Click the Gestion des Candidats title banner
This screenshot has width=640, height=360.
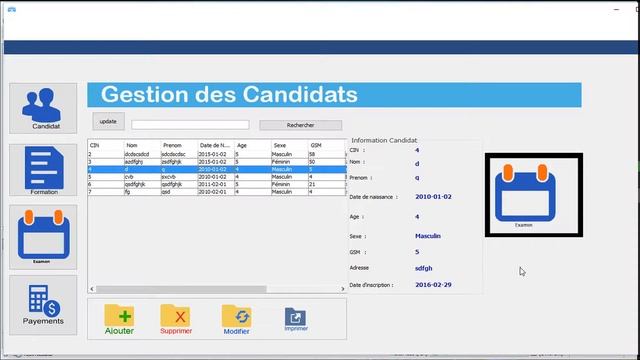(334, 95)
